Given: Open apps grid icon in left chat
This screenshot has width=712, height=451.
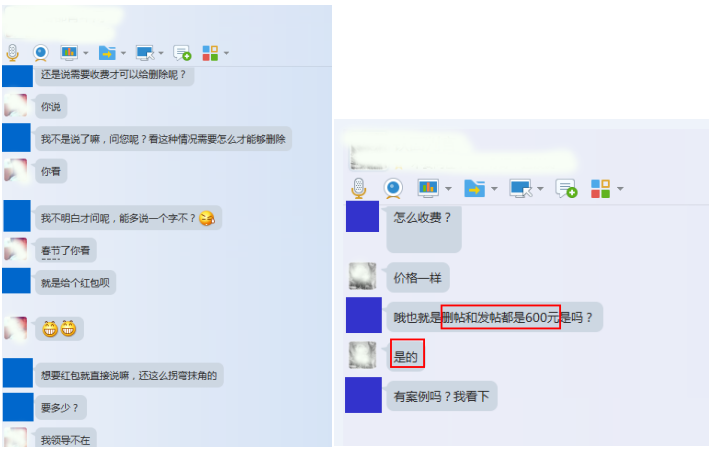Looking at the screenshot, I should (210, 53).
